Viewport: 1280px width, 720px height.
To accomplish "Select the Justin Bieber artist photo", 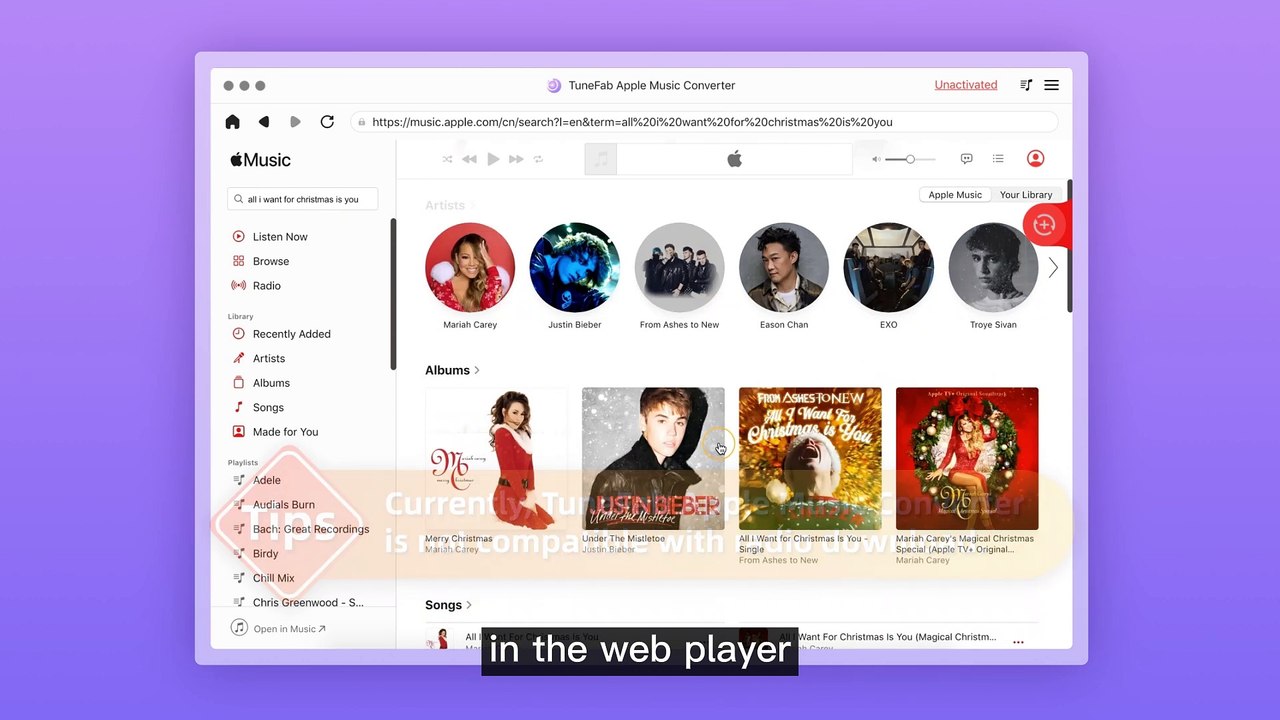I will click(x=575, y=268).
